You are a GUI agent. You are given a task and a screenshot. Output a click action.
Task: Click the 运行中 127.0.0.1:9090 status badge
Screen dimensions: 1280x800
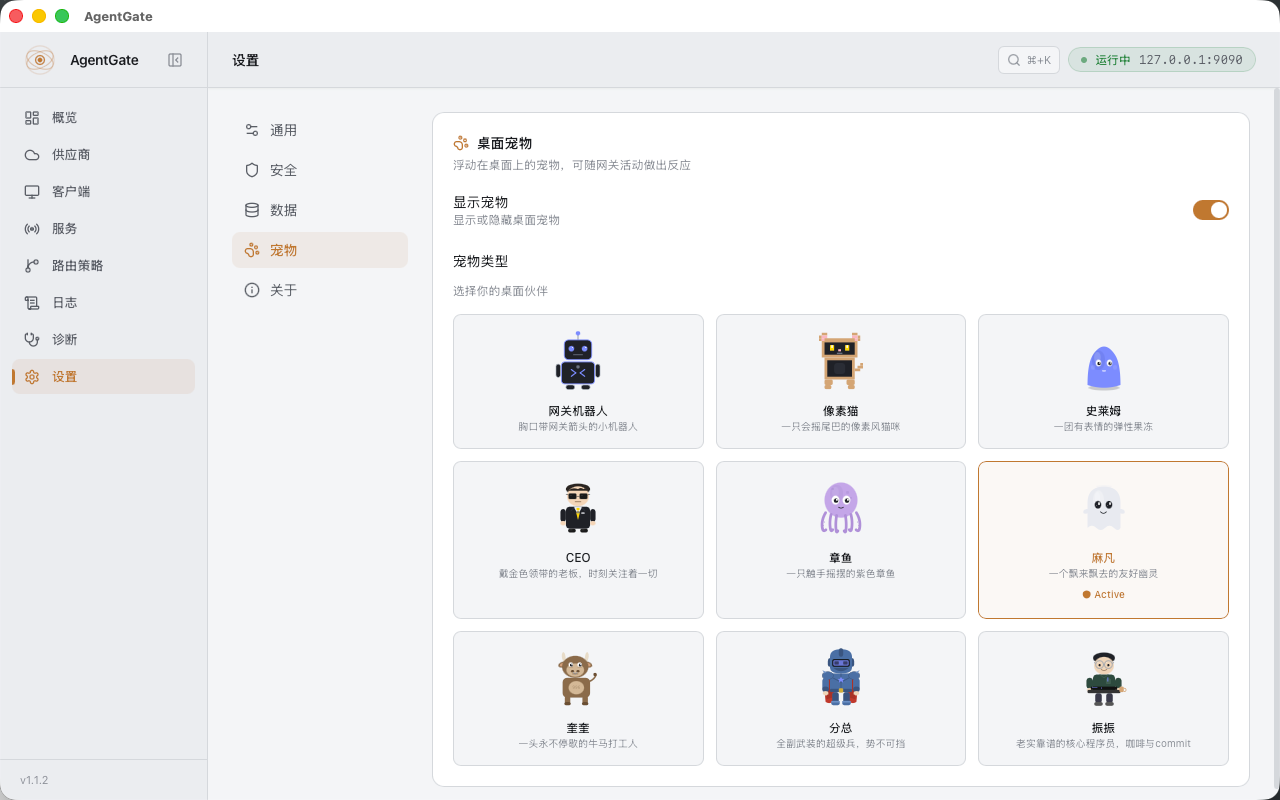(1162, 60)
